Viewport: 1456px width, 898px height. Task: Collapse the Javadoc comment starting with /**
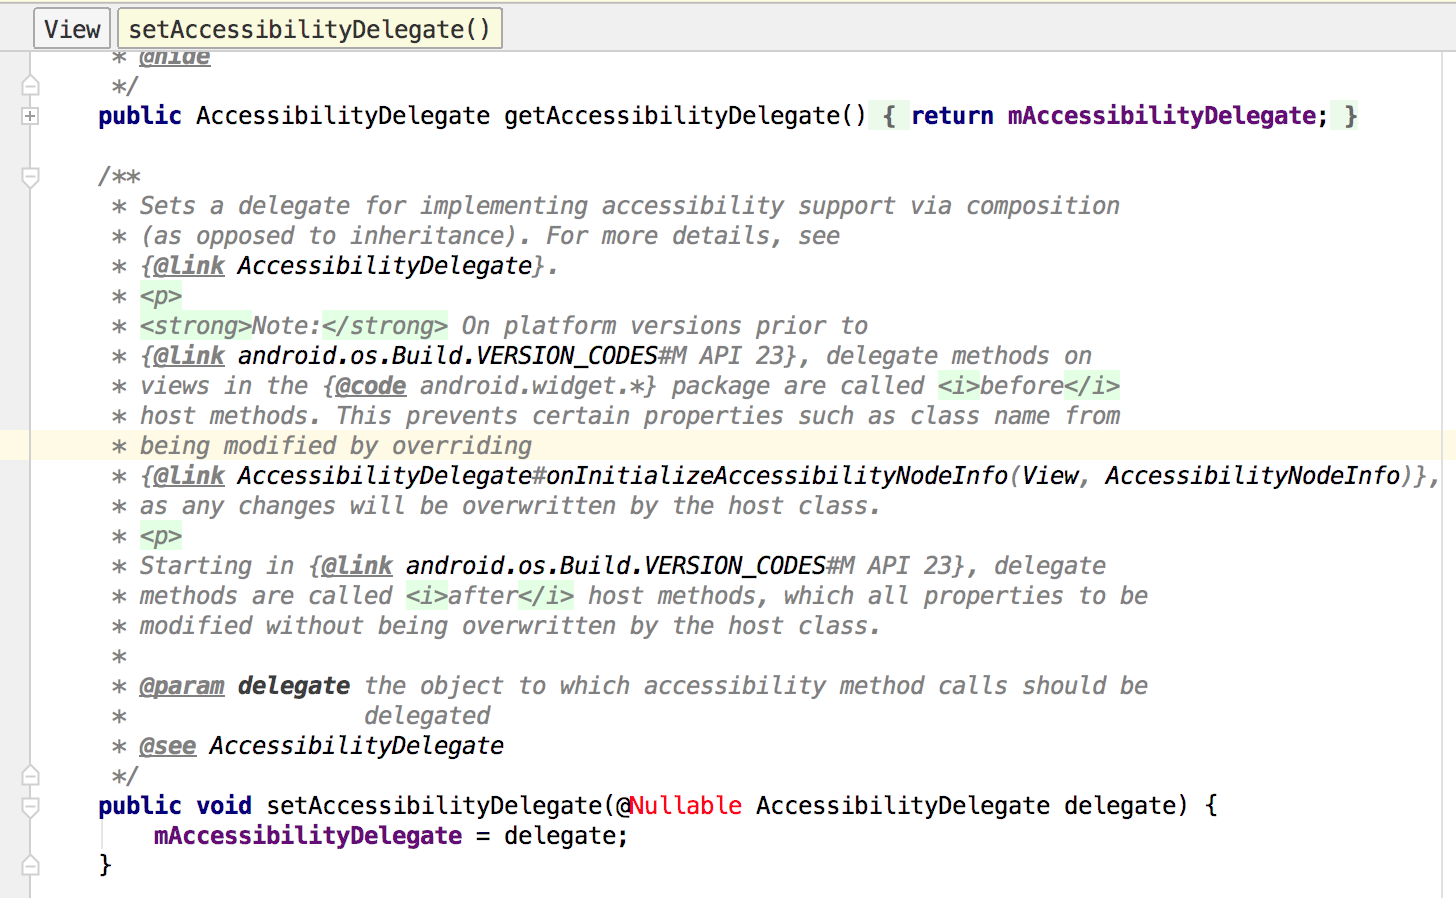(x=30, y=177)
